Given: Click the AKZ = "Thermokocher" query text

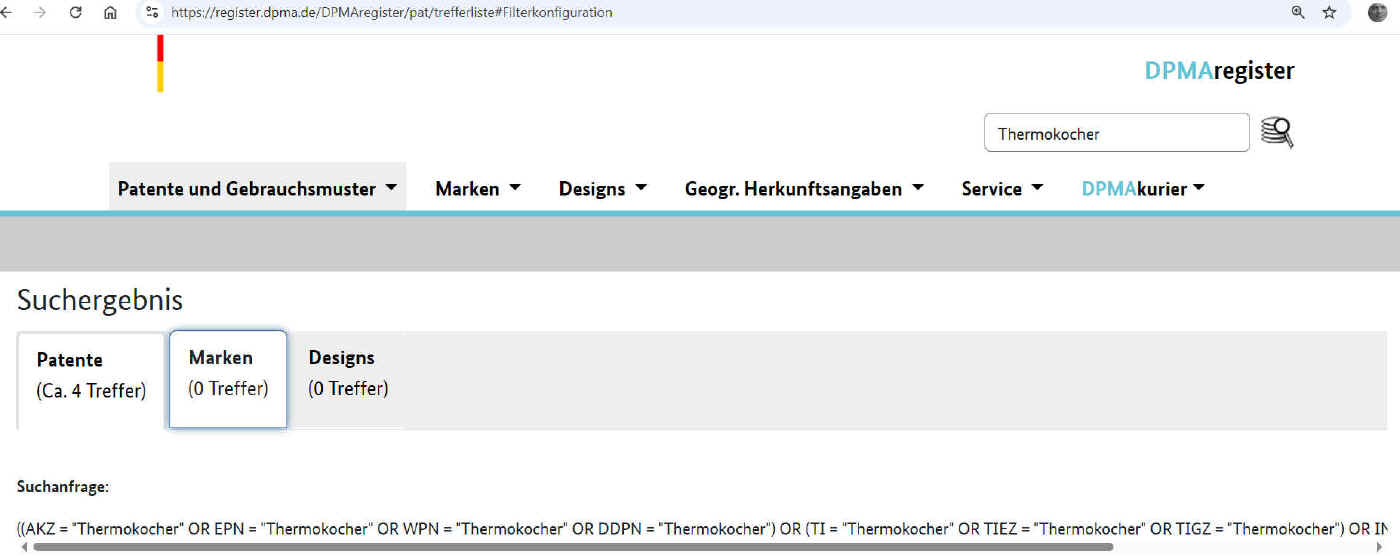Looking at the screenshot, I should point(105,528).
